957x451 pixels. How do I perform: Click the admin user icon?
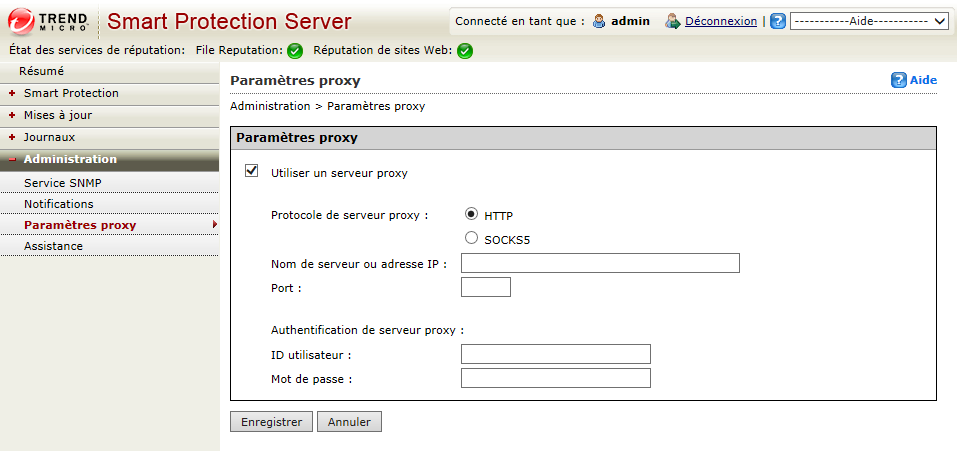[600, 21]
